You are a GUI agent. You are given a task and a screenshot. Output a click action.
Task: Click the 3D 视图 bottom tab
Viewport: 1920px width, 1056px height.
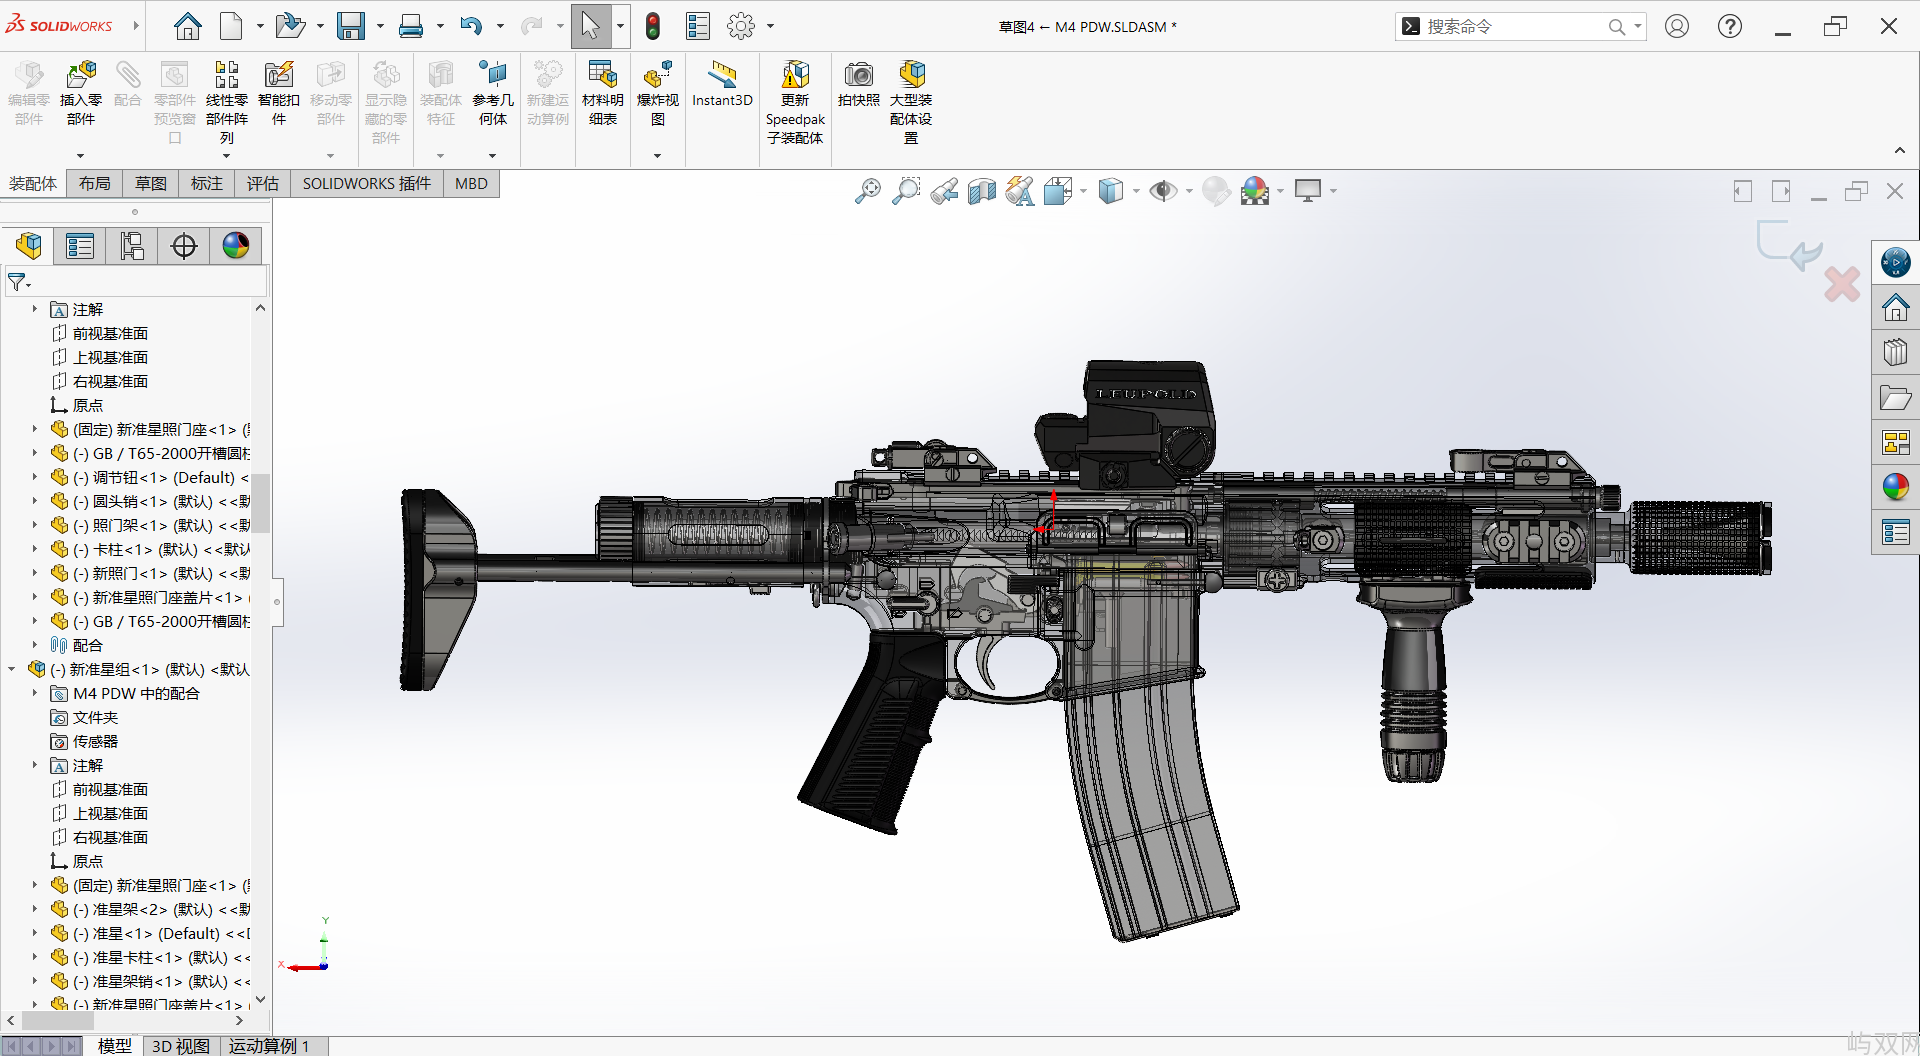181,1046
